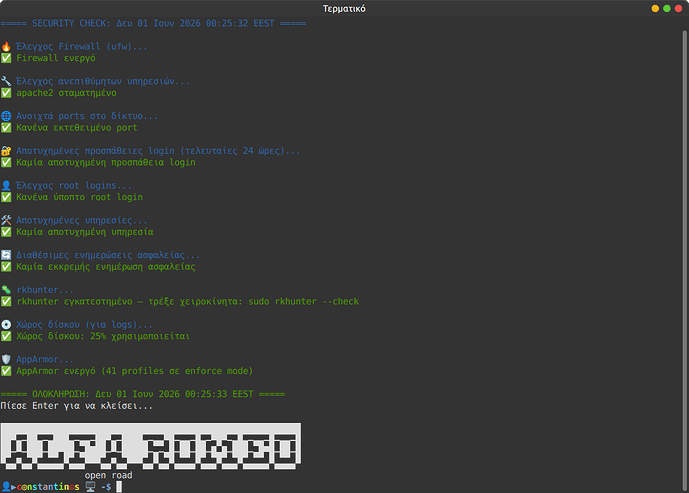Image resolution: width=689 pixels, height=493 pixels.
Task: Click the check mark beside rkhunter εγκατεστημένο
Action: coord(6,301)
